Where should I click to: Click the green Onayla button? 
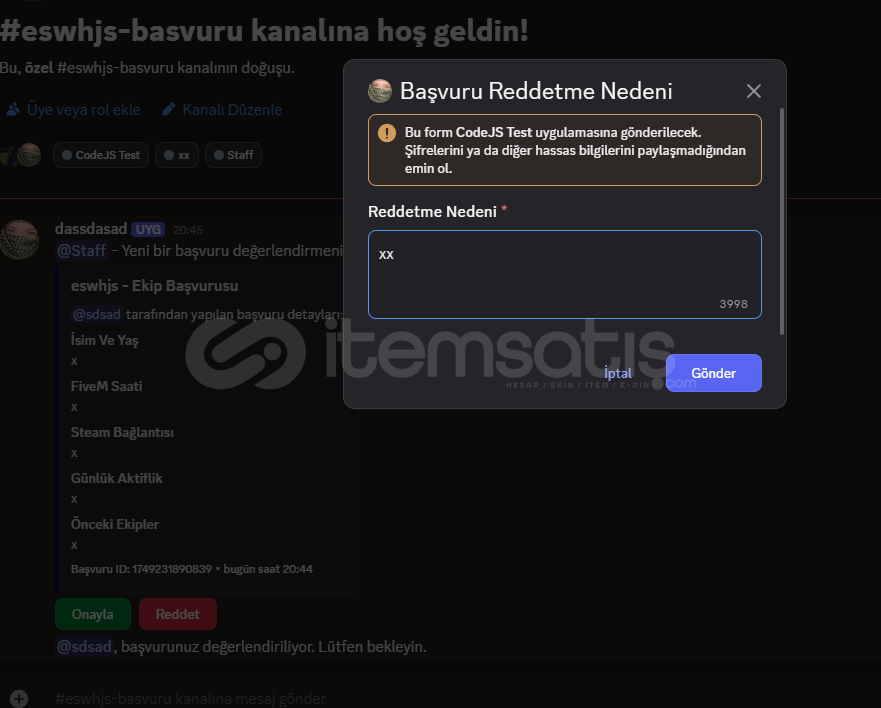click(93, 614)
